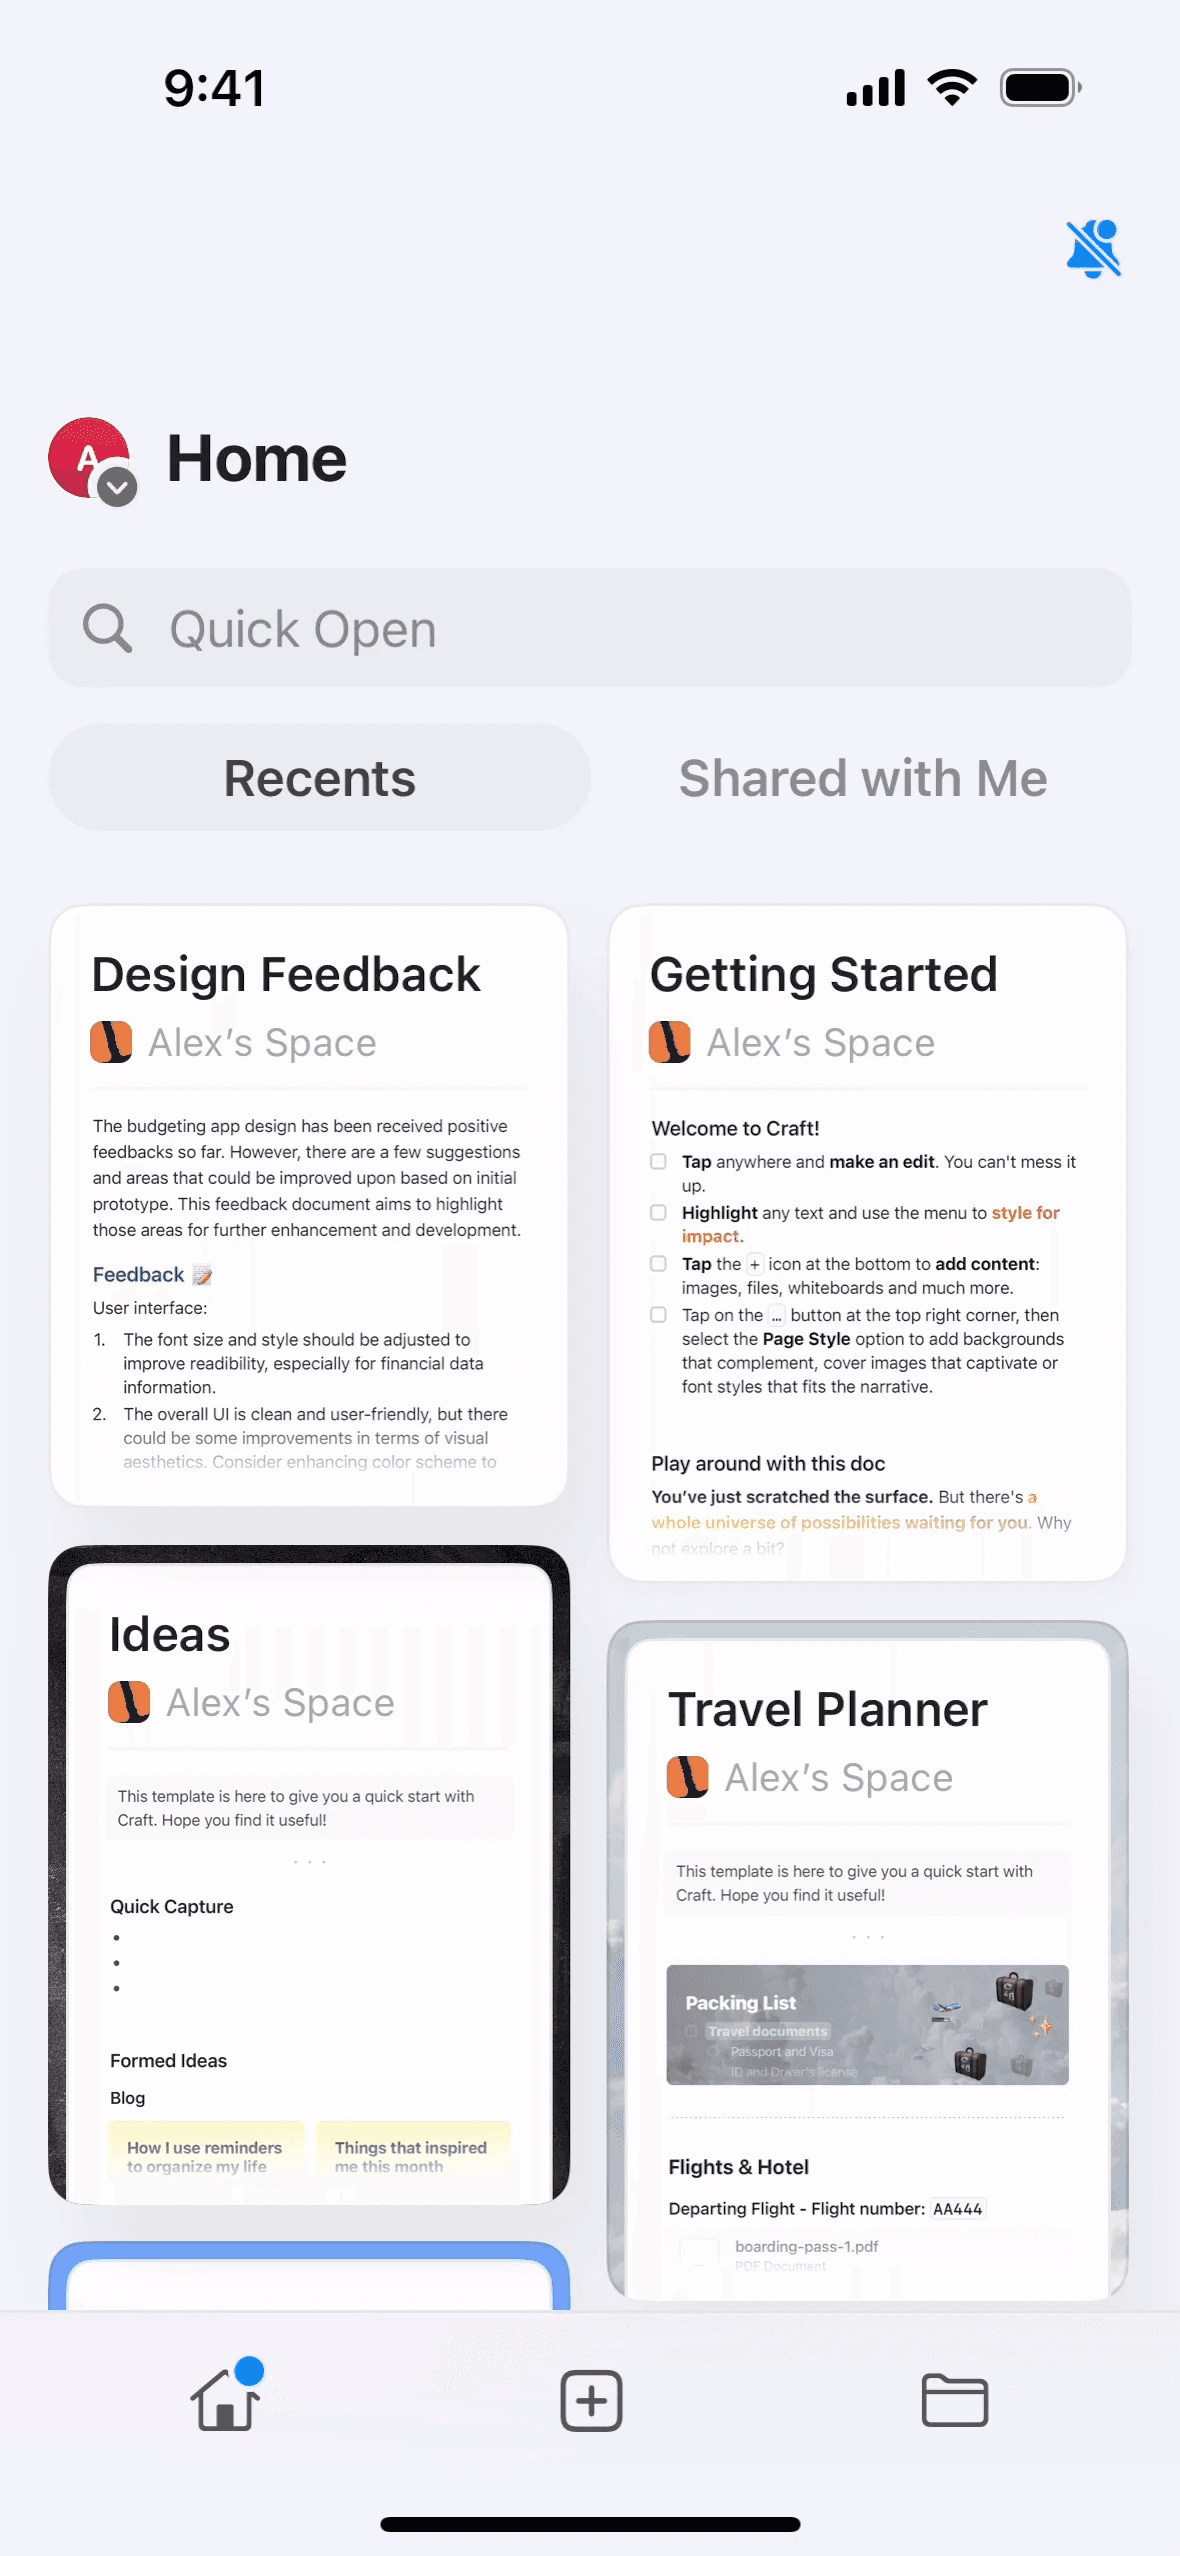Viewport: 1180px width, 2556px height.
Task: Open the Packing List image in Travel Planner
Action: (867, 2025)
